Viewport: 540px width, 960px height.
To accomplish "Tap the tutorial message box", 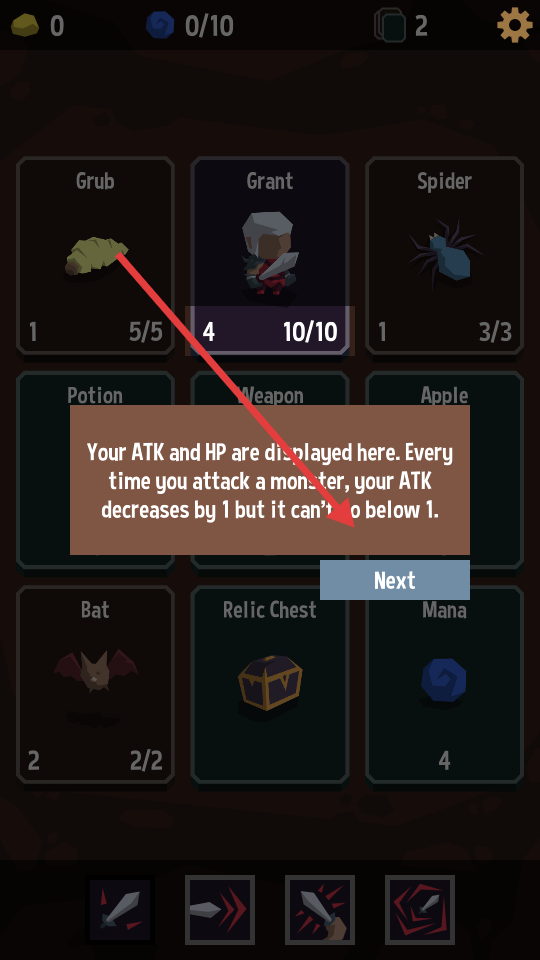I will [270, 480].
